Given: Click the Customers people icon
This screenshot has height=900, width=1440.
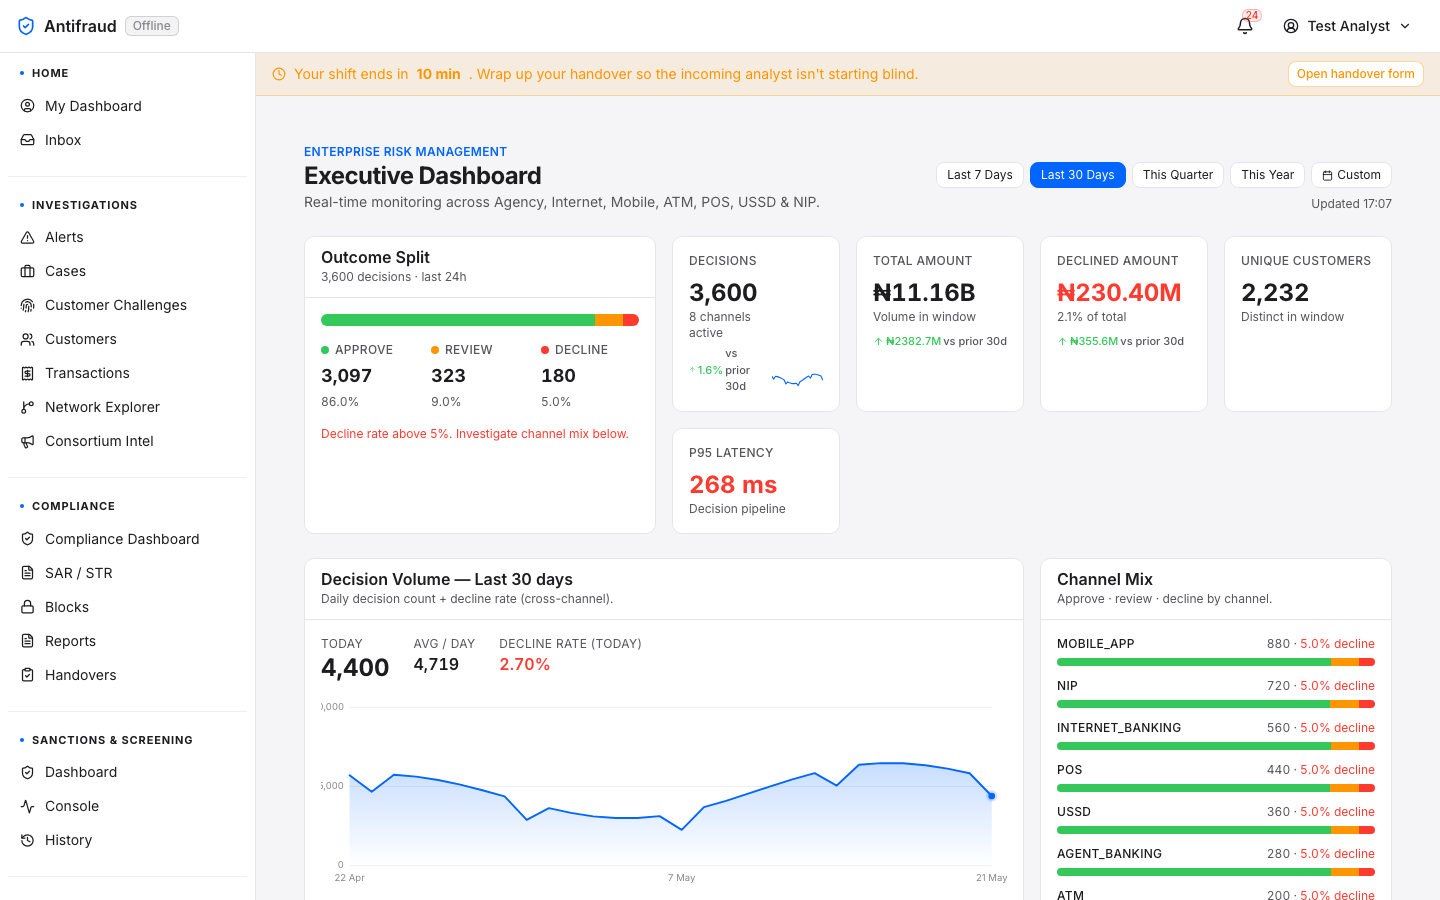Looking at the screenshot, I should pos(28,339).
